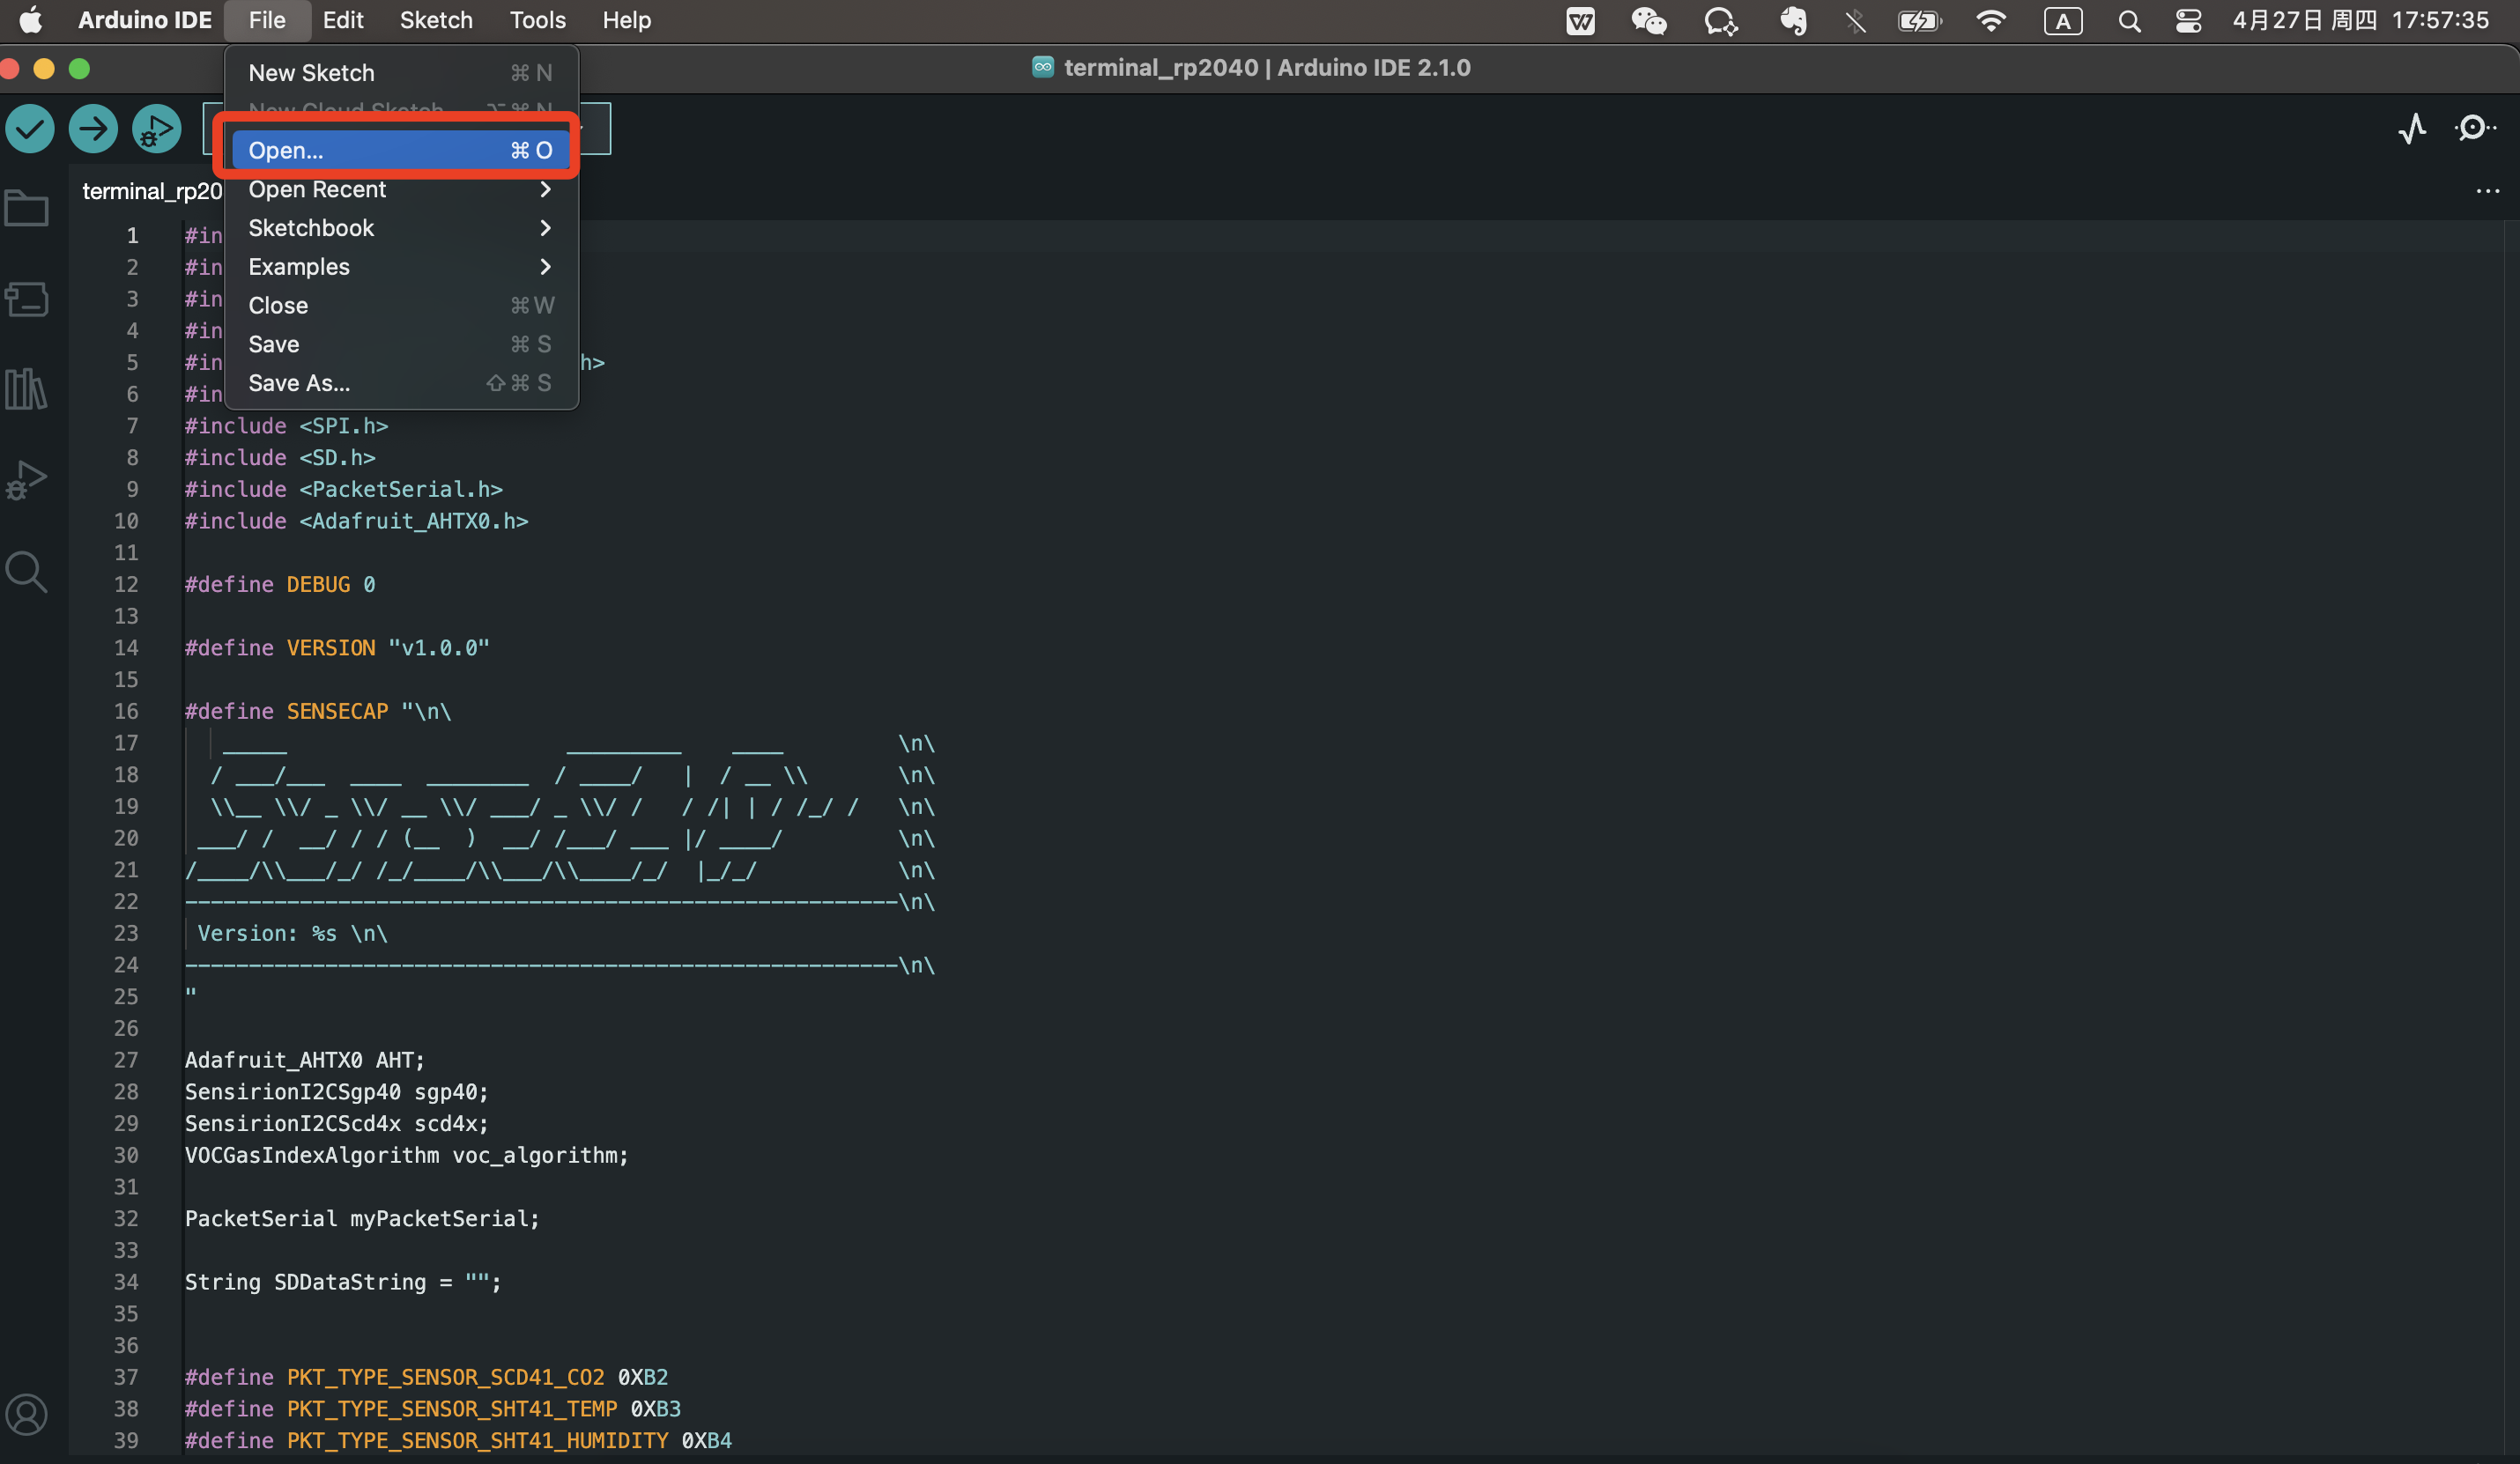Click the '#define DEBUG 0' code line
Viewport: 2520px width, 1464px height.
click(x=280, y=584)
